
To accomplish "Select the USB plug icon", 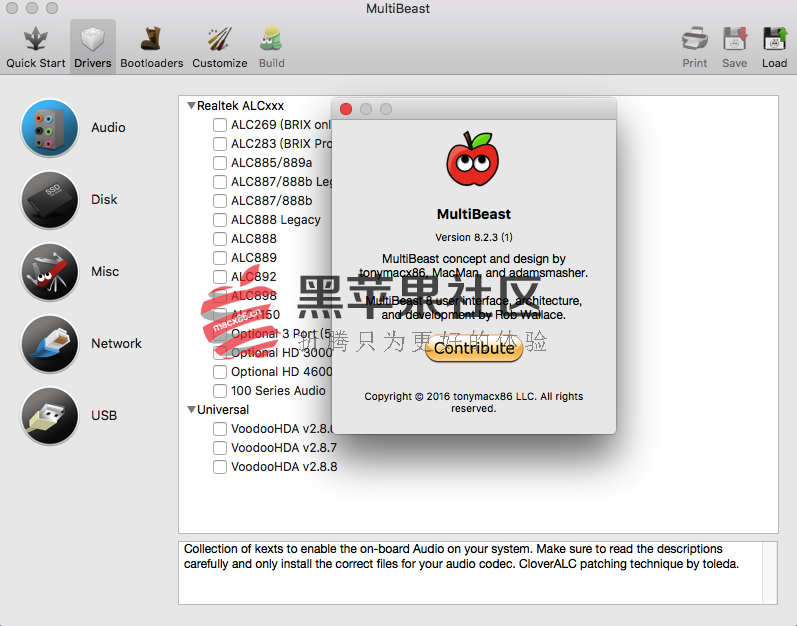I will coord(49,416).
